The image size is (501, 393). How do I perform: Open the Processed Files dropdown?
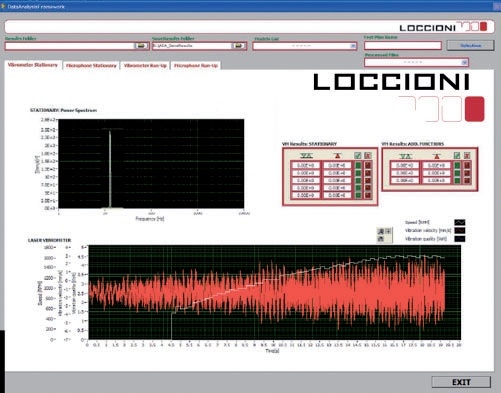pyautogui.click(x=416, y=62)
